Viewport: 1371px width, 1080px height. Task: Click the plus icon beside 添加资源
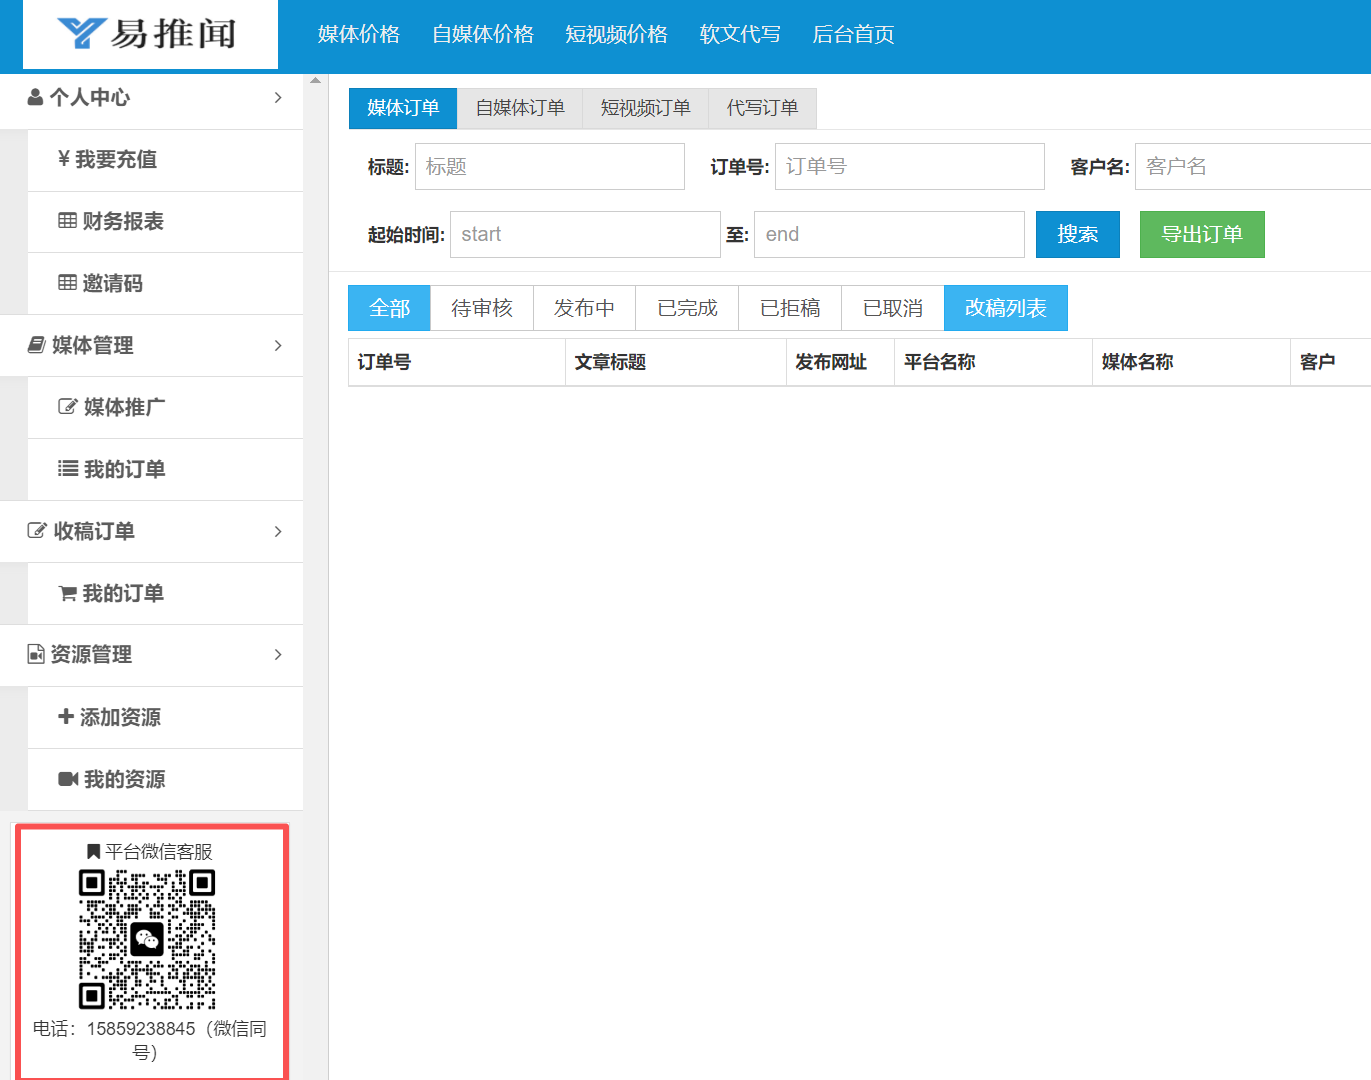tap(66, 716)
